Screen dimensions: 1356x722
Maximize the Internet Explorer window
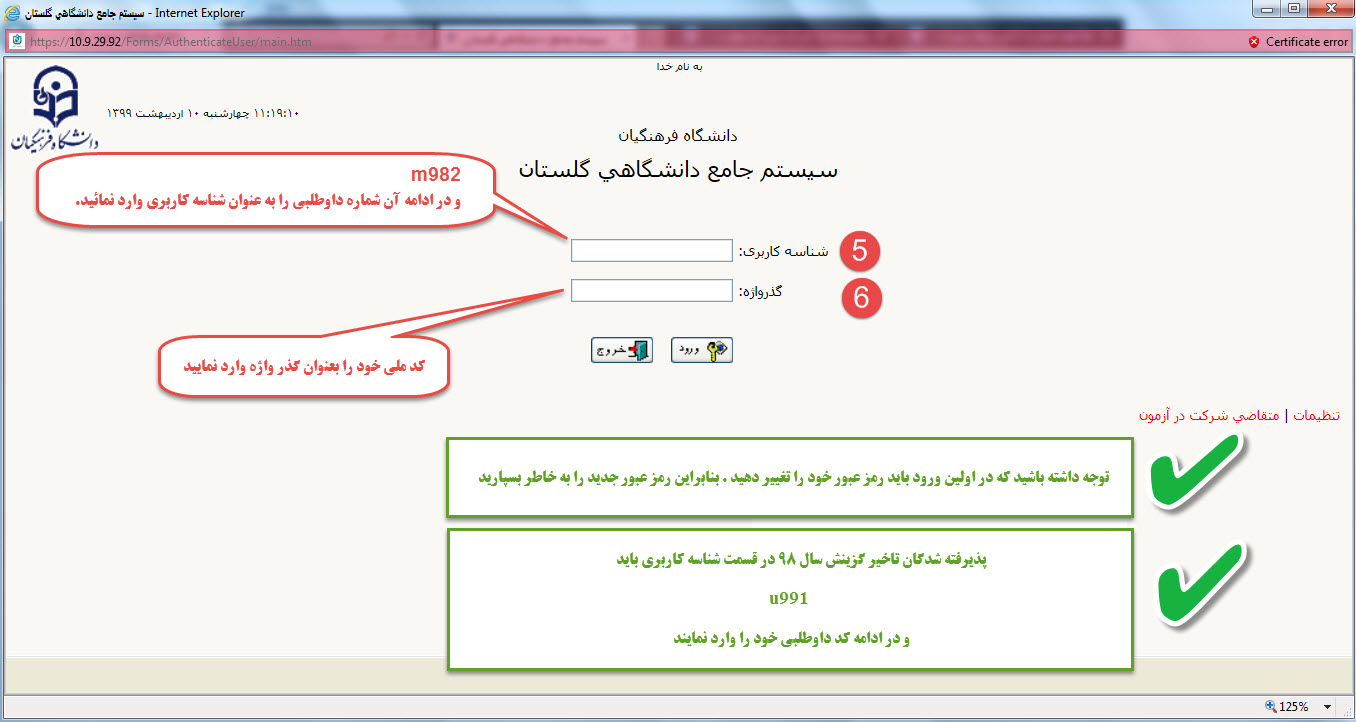1292,12
